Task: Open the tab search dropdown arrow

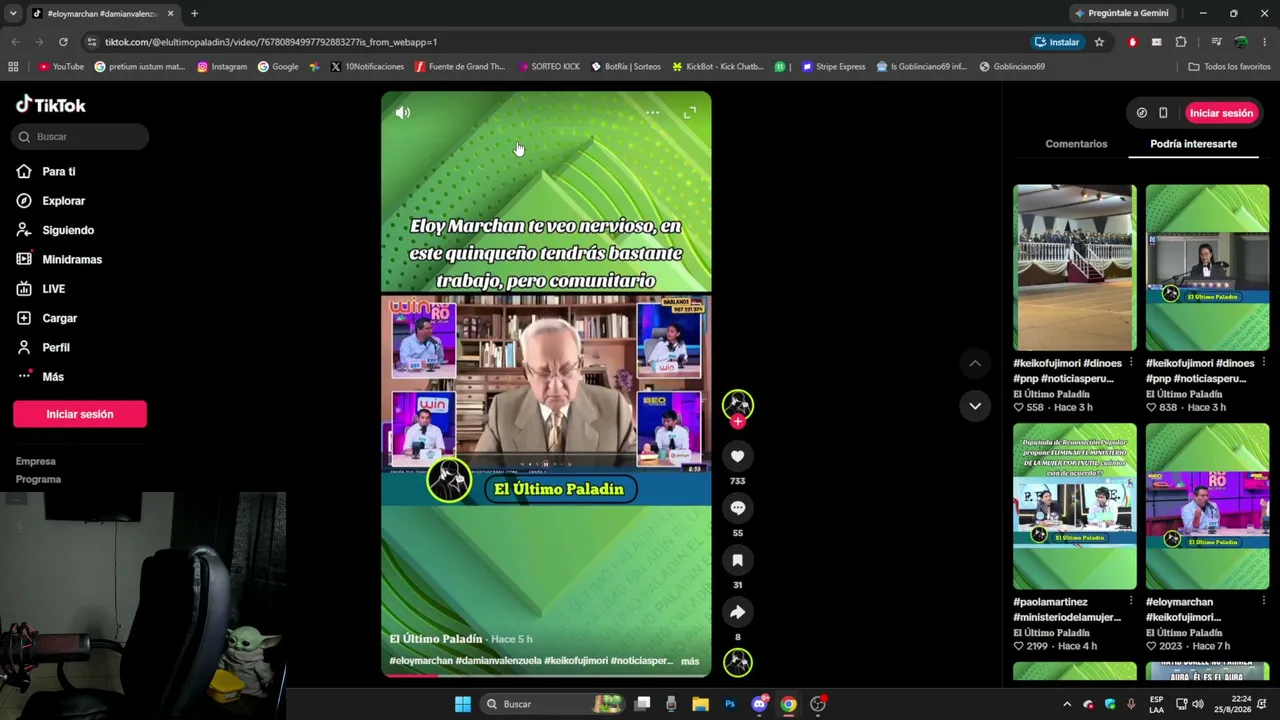Action: pyautogui.click(x=13, y=14)
